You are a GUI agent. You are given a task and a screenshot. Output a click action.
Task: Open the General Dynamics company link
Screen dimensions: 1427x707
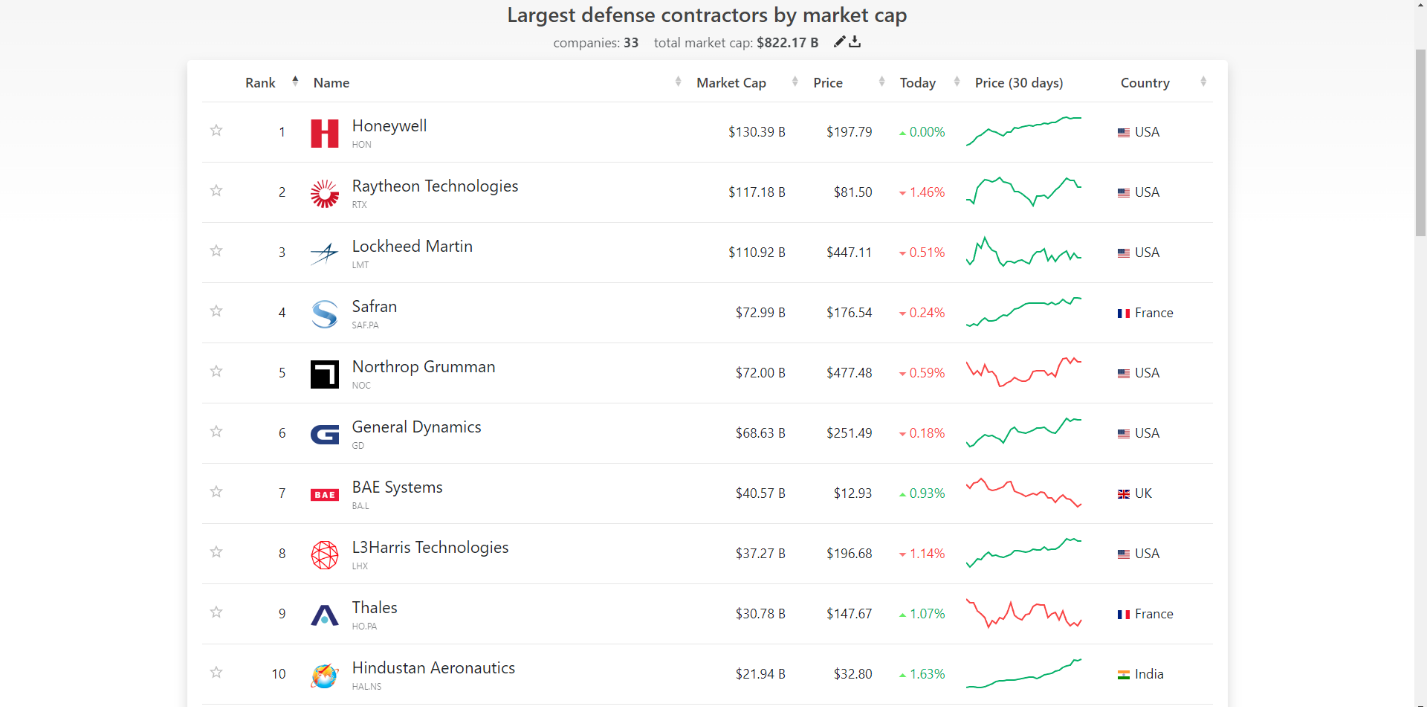pyautogui.click(x=416, y=427)
